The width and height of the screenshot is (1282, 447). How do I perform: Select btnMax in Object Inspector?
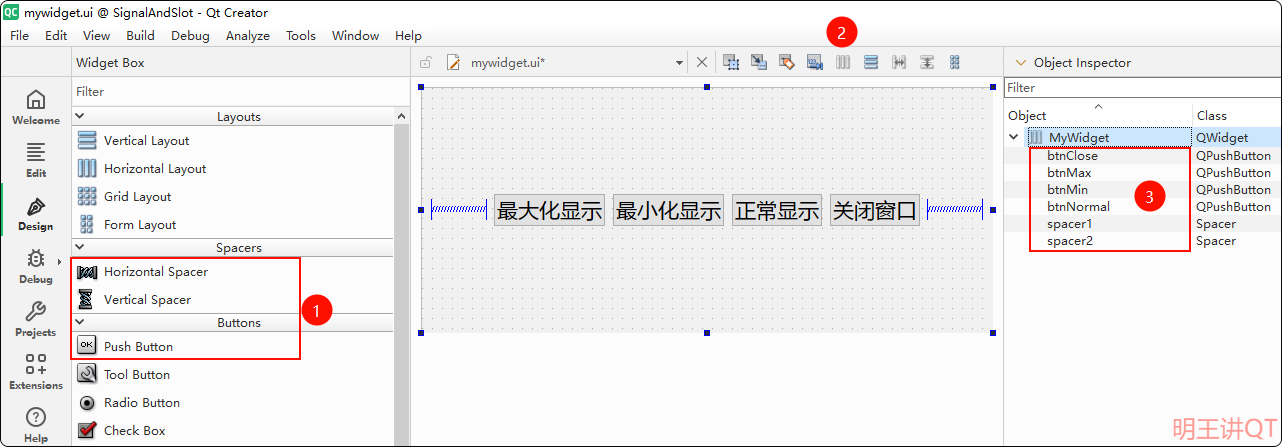[1069, 173]
